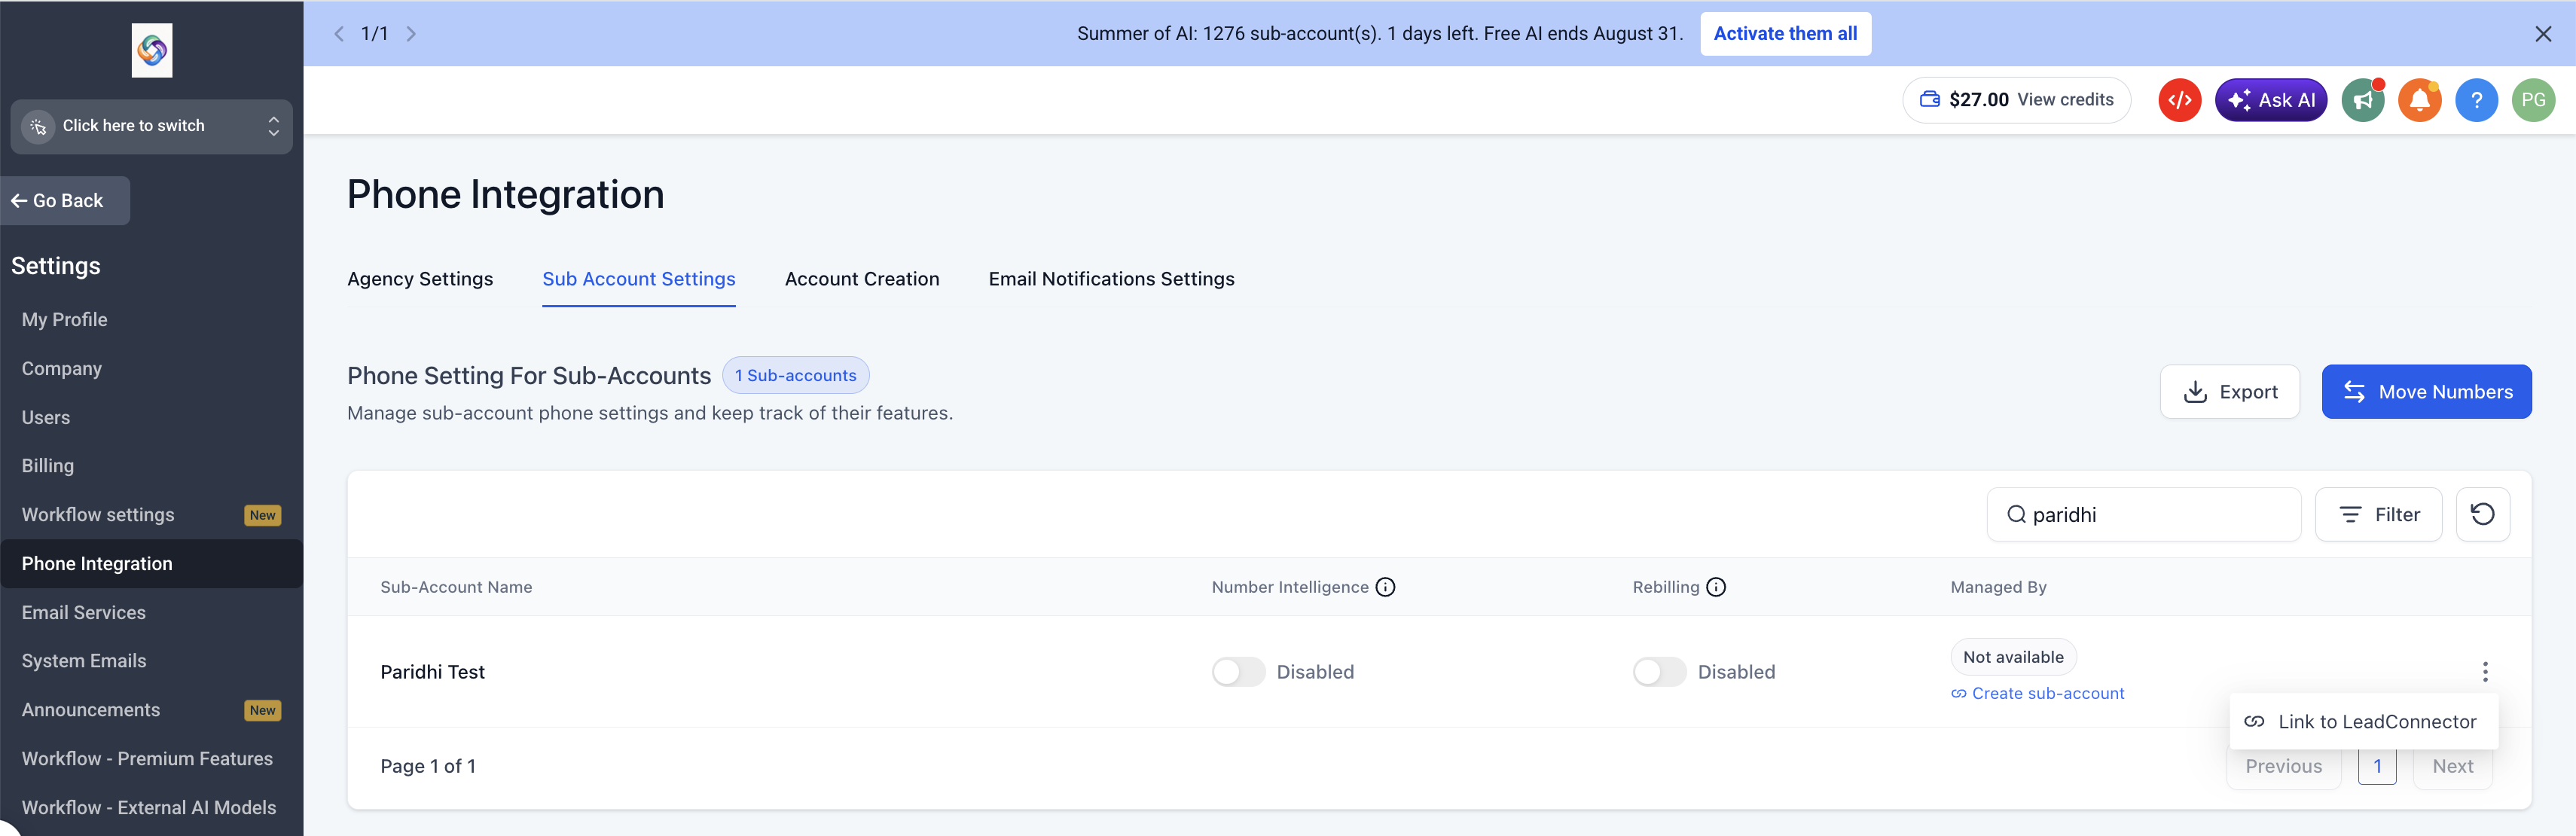Click the Managed By column header
The width and height of the screenshot is (2576, 836).
click(x=1998, y=587)
